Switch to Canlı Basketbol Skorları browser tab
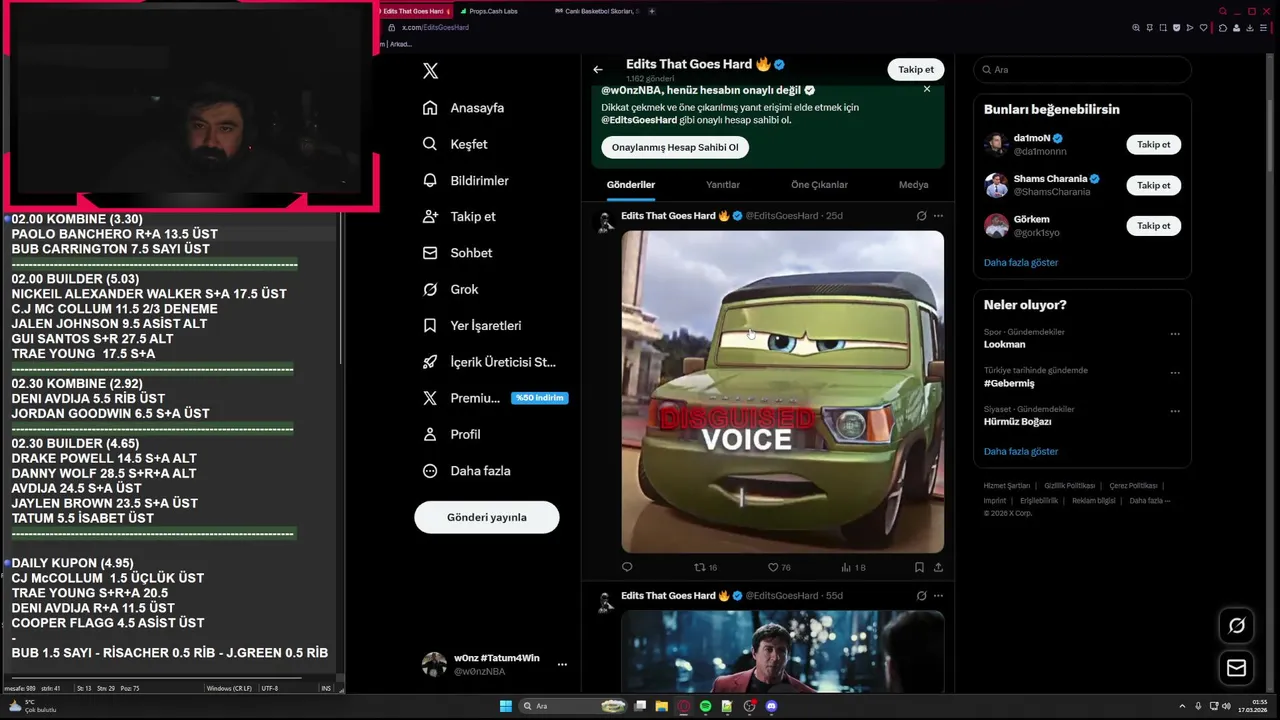1280x720 pixels. pos(595,11)
